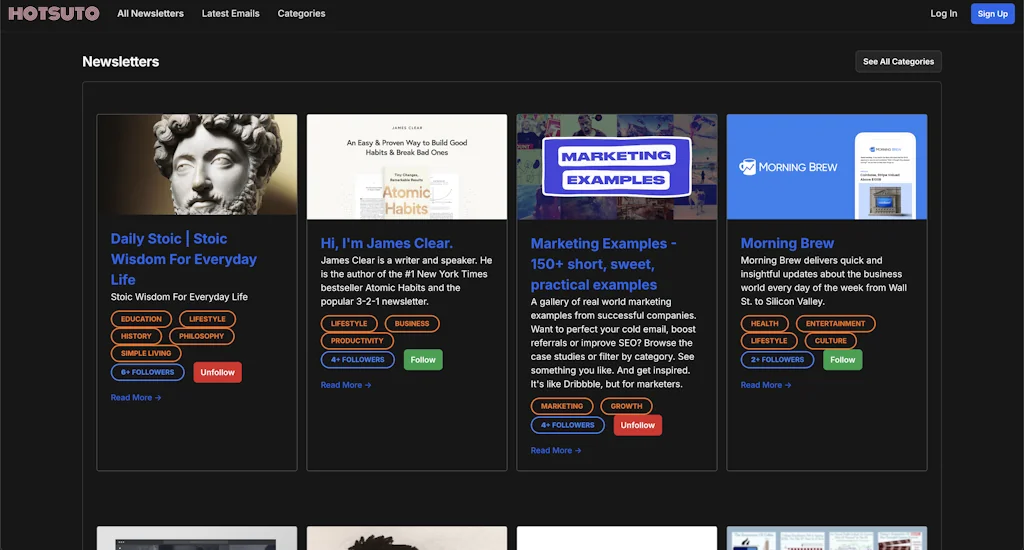Click the Marketing Examples description paragraph
This screenshot has height=550, width=1024.
click(x=613, y=343)
